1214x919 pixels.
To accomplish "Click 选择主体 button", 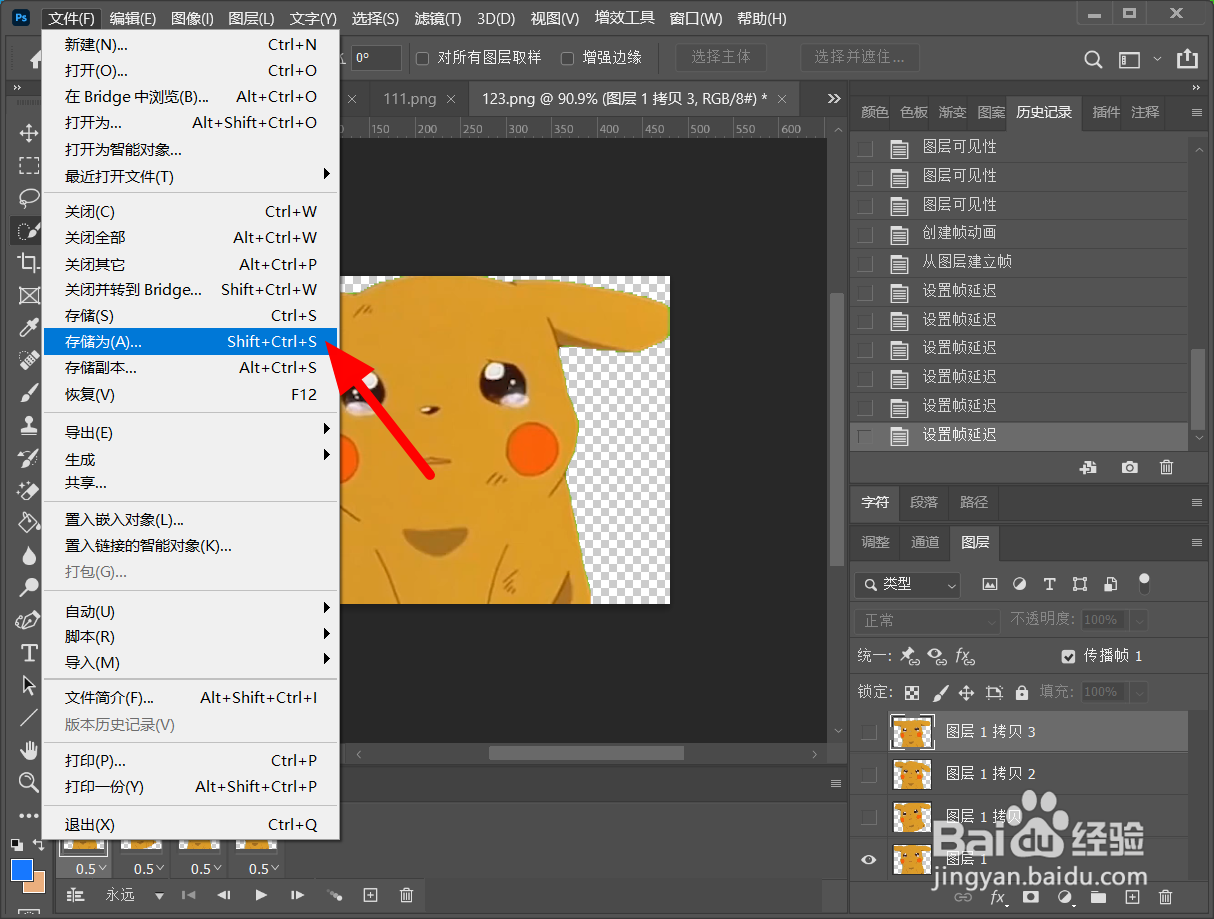I will click(x=720, y=57).
